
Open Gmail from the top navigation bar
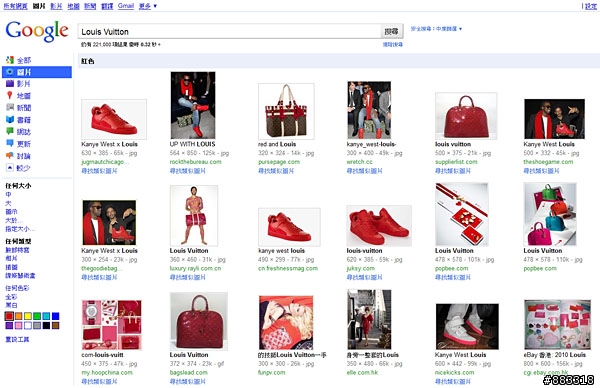tap(126, 6)
